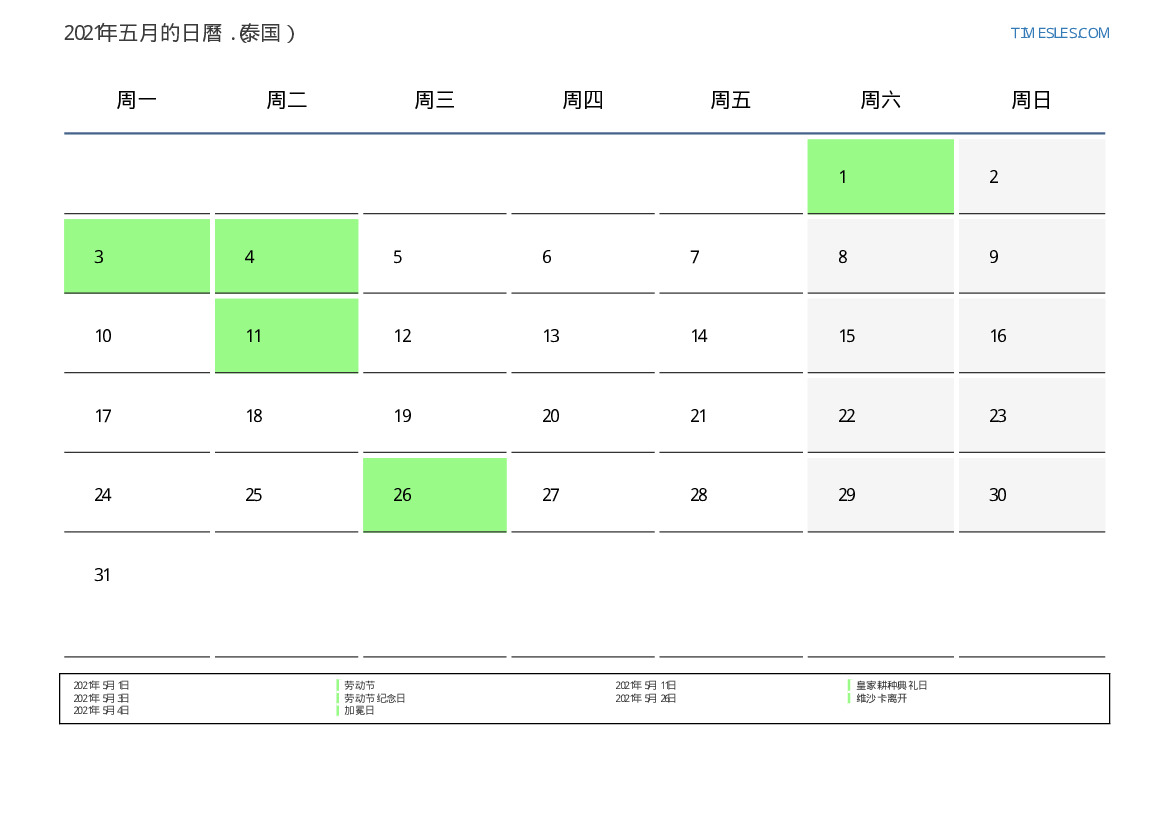Click the 劳动节 holiday legend entry
1169x827 pixels.
(x=359, y=686)
